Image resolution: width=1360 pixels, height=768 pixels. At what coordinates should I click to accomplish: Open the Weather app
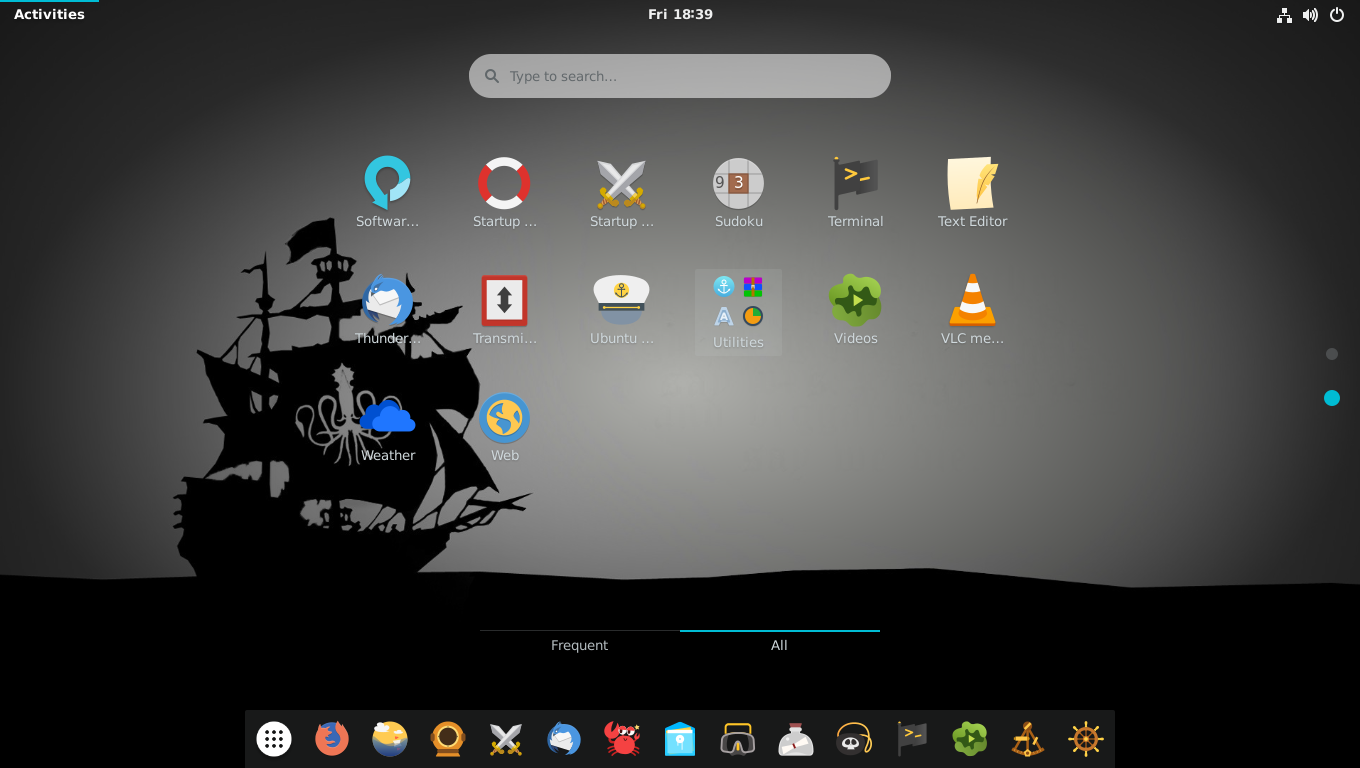pos(388,427)
